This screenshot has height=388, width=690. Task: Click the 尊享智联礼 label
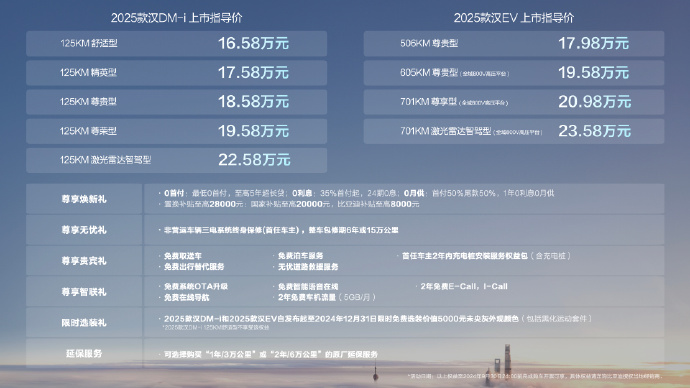pos(84,292)
